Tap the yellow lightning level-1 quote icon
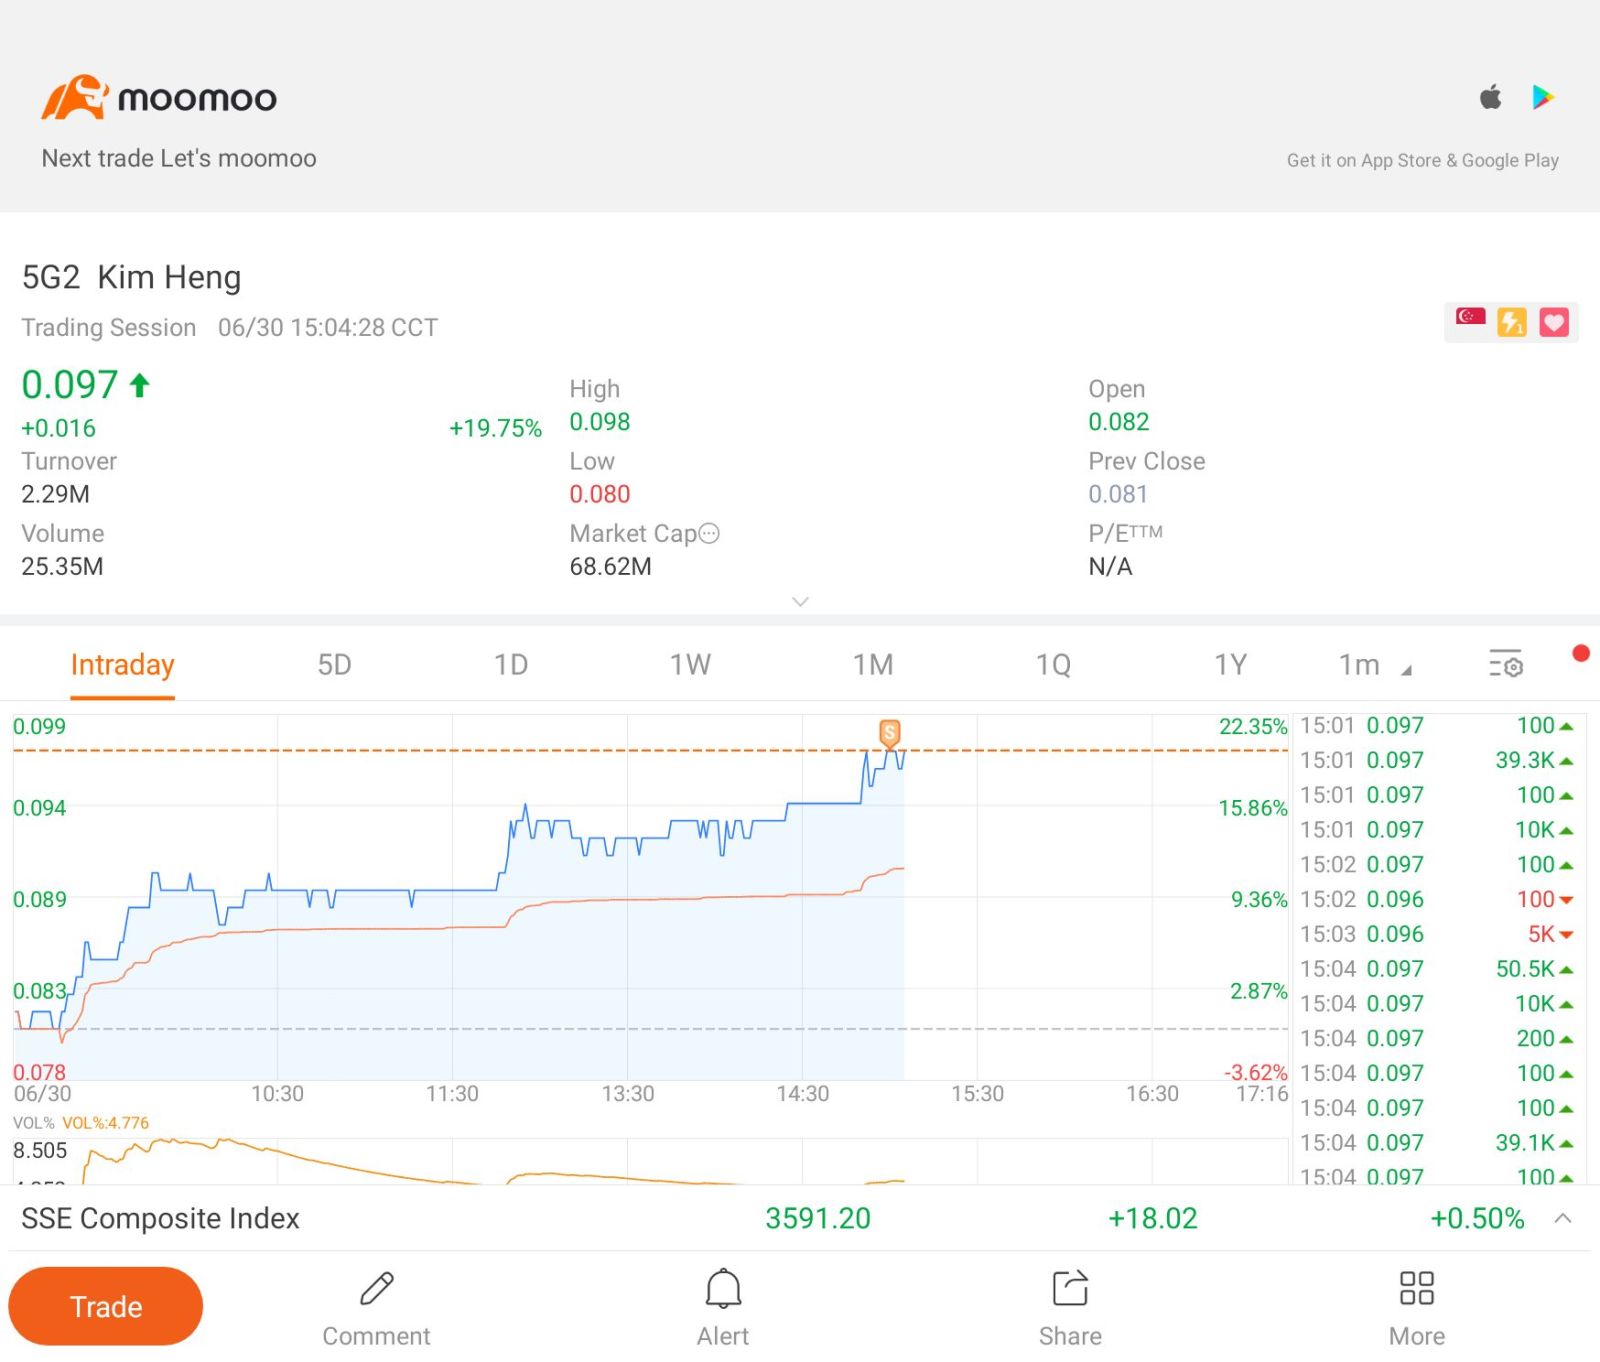The height and width of the screenshot is (1362, 1600). tap(1512, 322)
